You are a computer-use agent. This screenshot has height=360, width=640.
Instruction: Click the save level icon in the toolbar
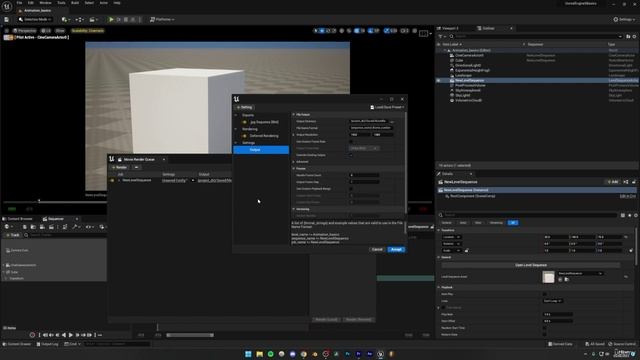click(x=7, y=20)
